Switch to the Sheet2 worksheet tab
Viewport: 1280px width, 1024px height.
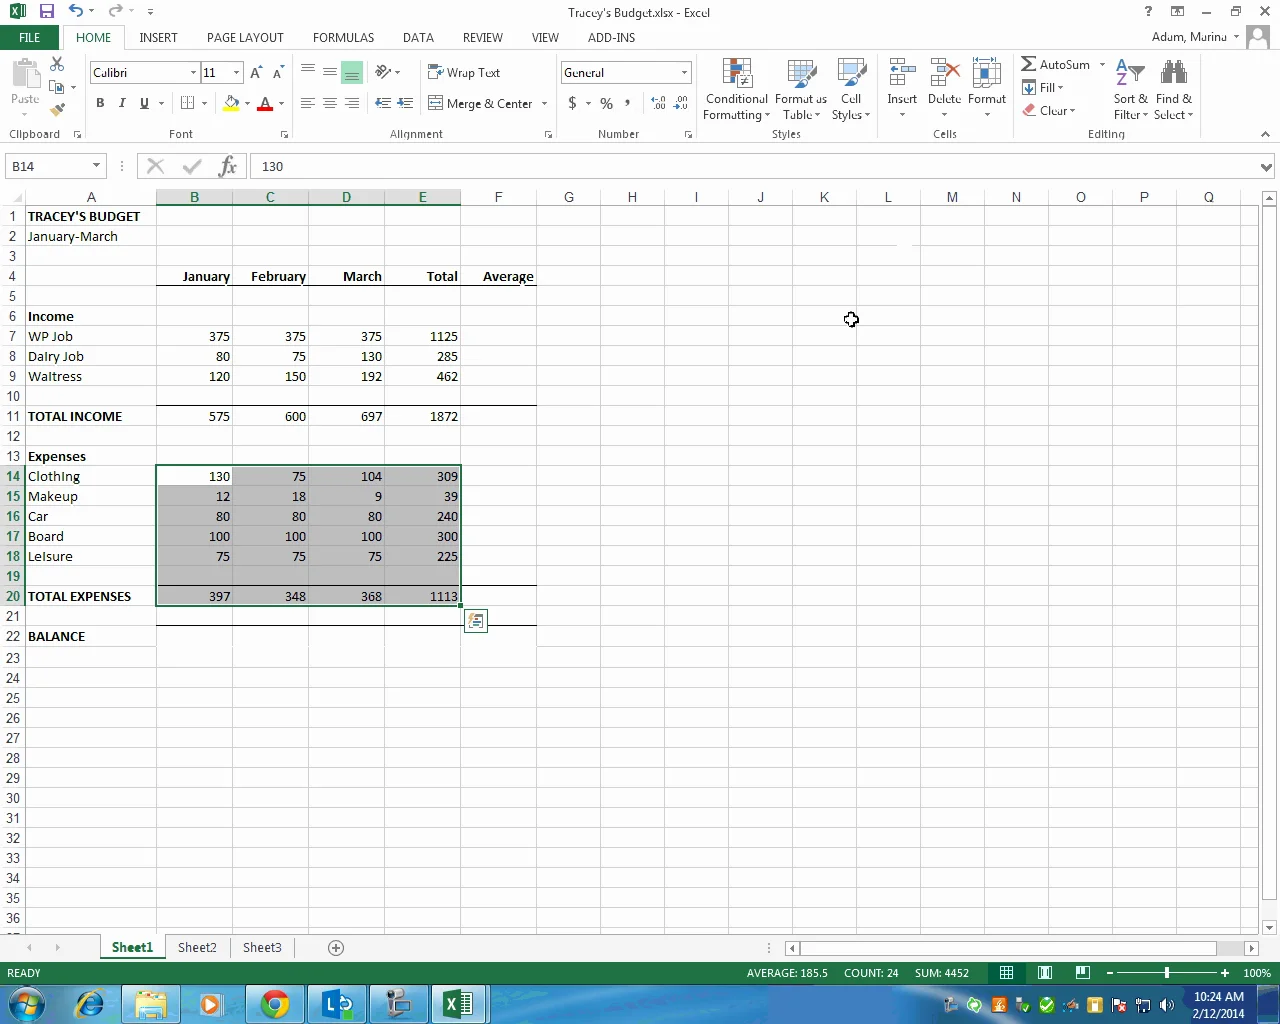[197, 947]
